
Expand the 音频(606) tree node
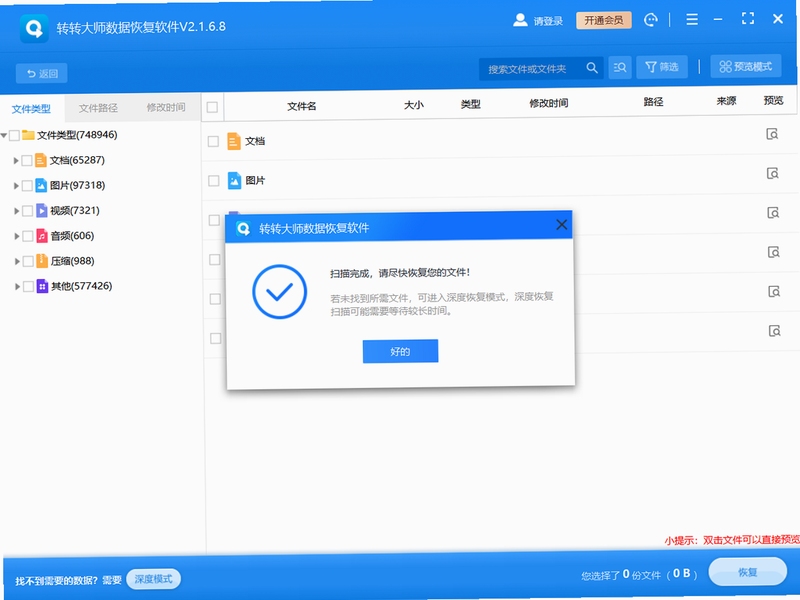tap(17, 236)
